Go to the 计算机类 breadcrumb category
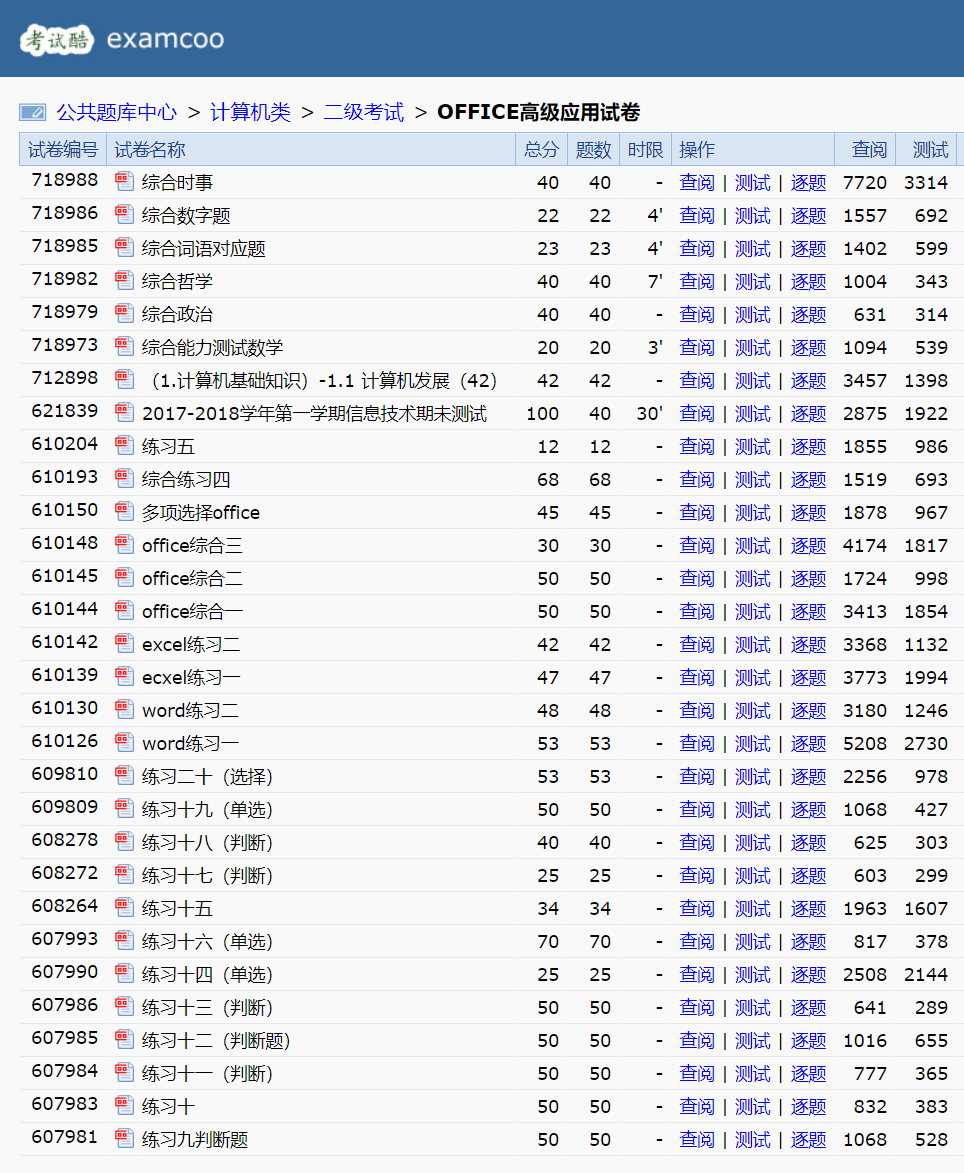Screen dimensions: 964x1173 pyautogui.click(x=251, y=112)
